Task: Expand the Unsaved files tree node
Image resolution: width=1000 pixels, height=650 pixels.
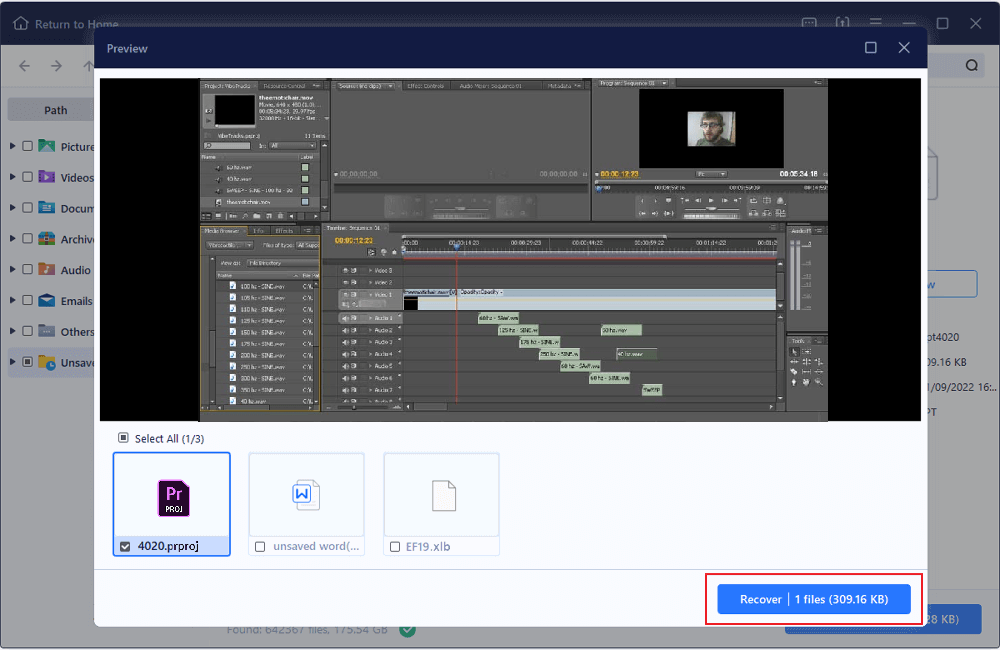Action: click(x=12, y=362)
